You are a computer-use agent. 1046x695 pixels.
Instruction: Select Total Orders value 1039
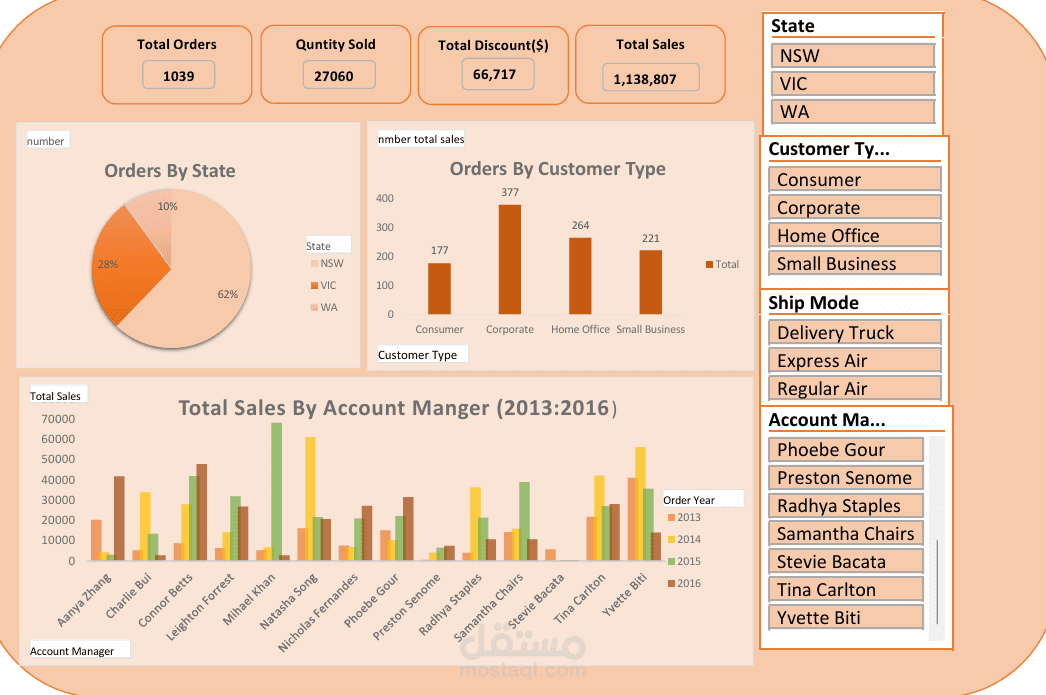pyautogui.click(x=178, y=75)
